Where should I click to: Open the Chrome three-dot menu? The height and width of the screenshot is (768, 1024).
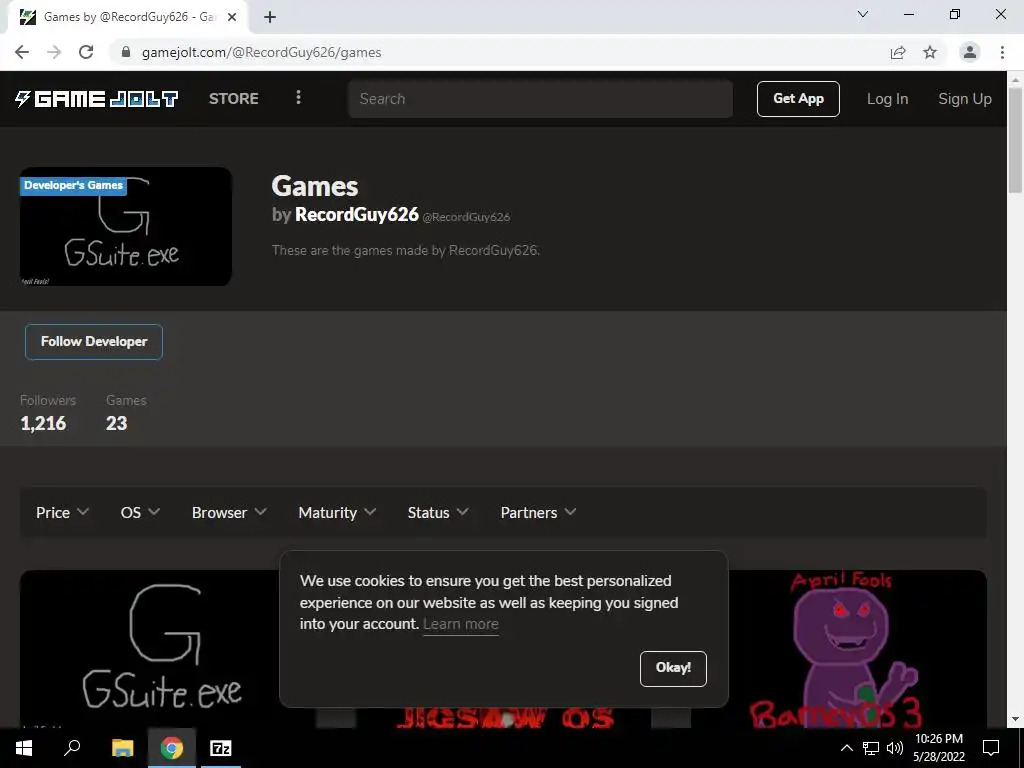[1002, 52]
